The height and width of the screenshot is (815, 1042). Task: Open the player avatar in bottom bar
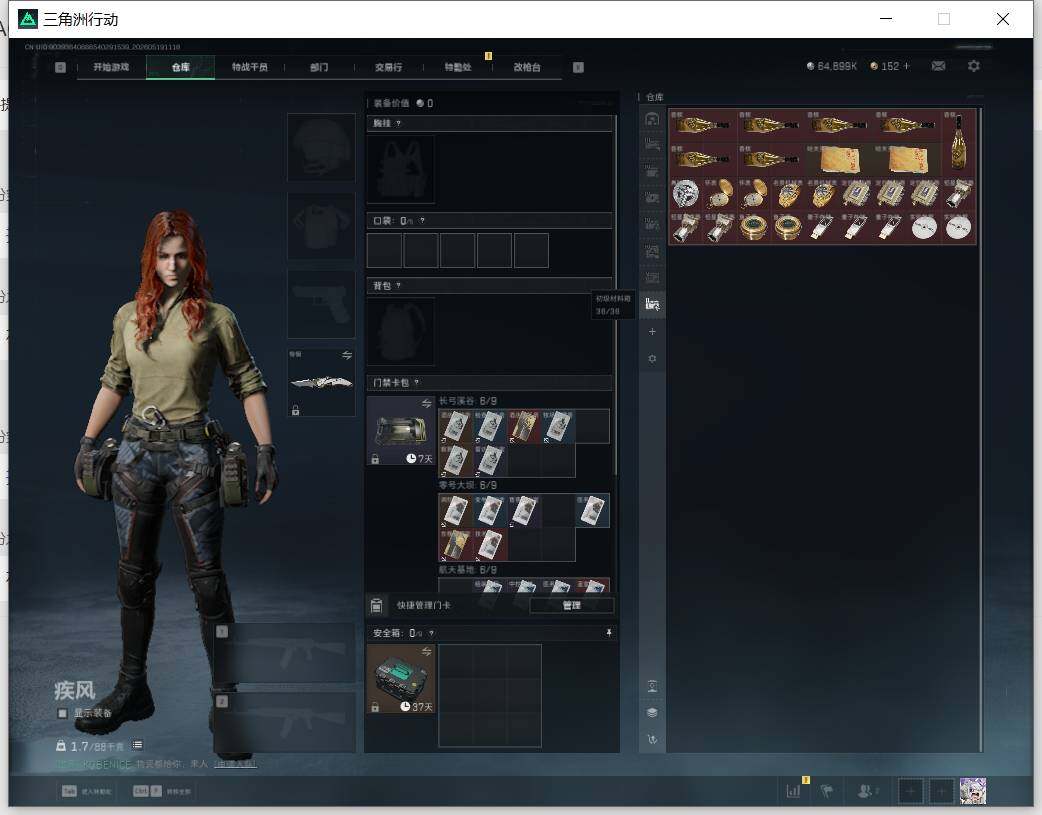coord(973,791)
